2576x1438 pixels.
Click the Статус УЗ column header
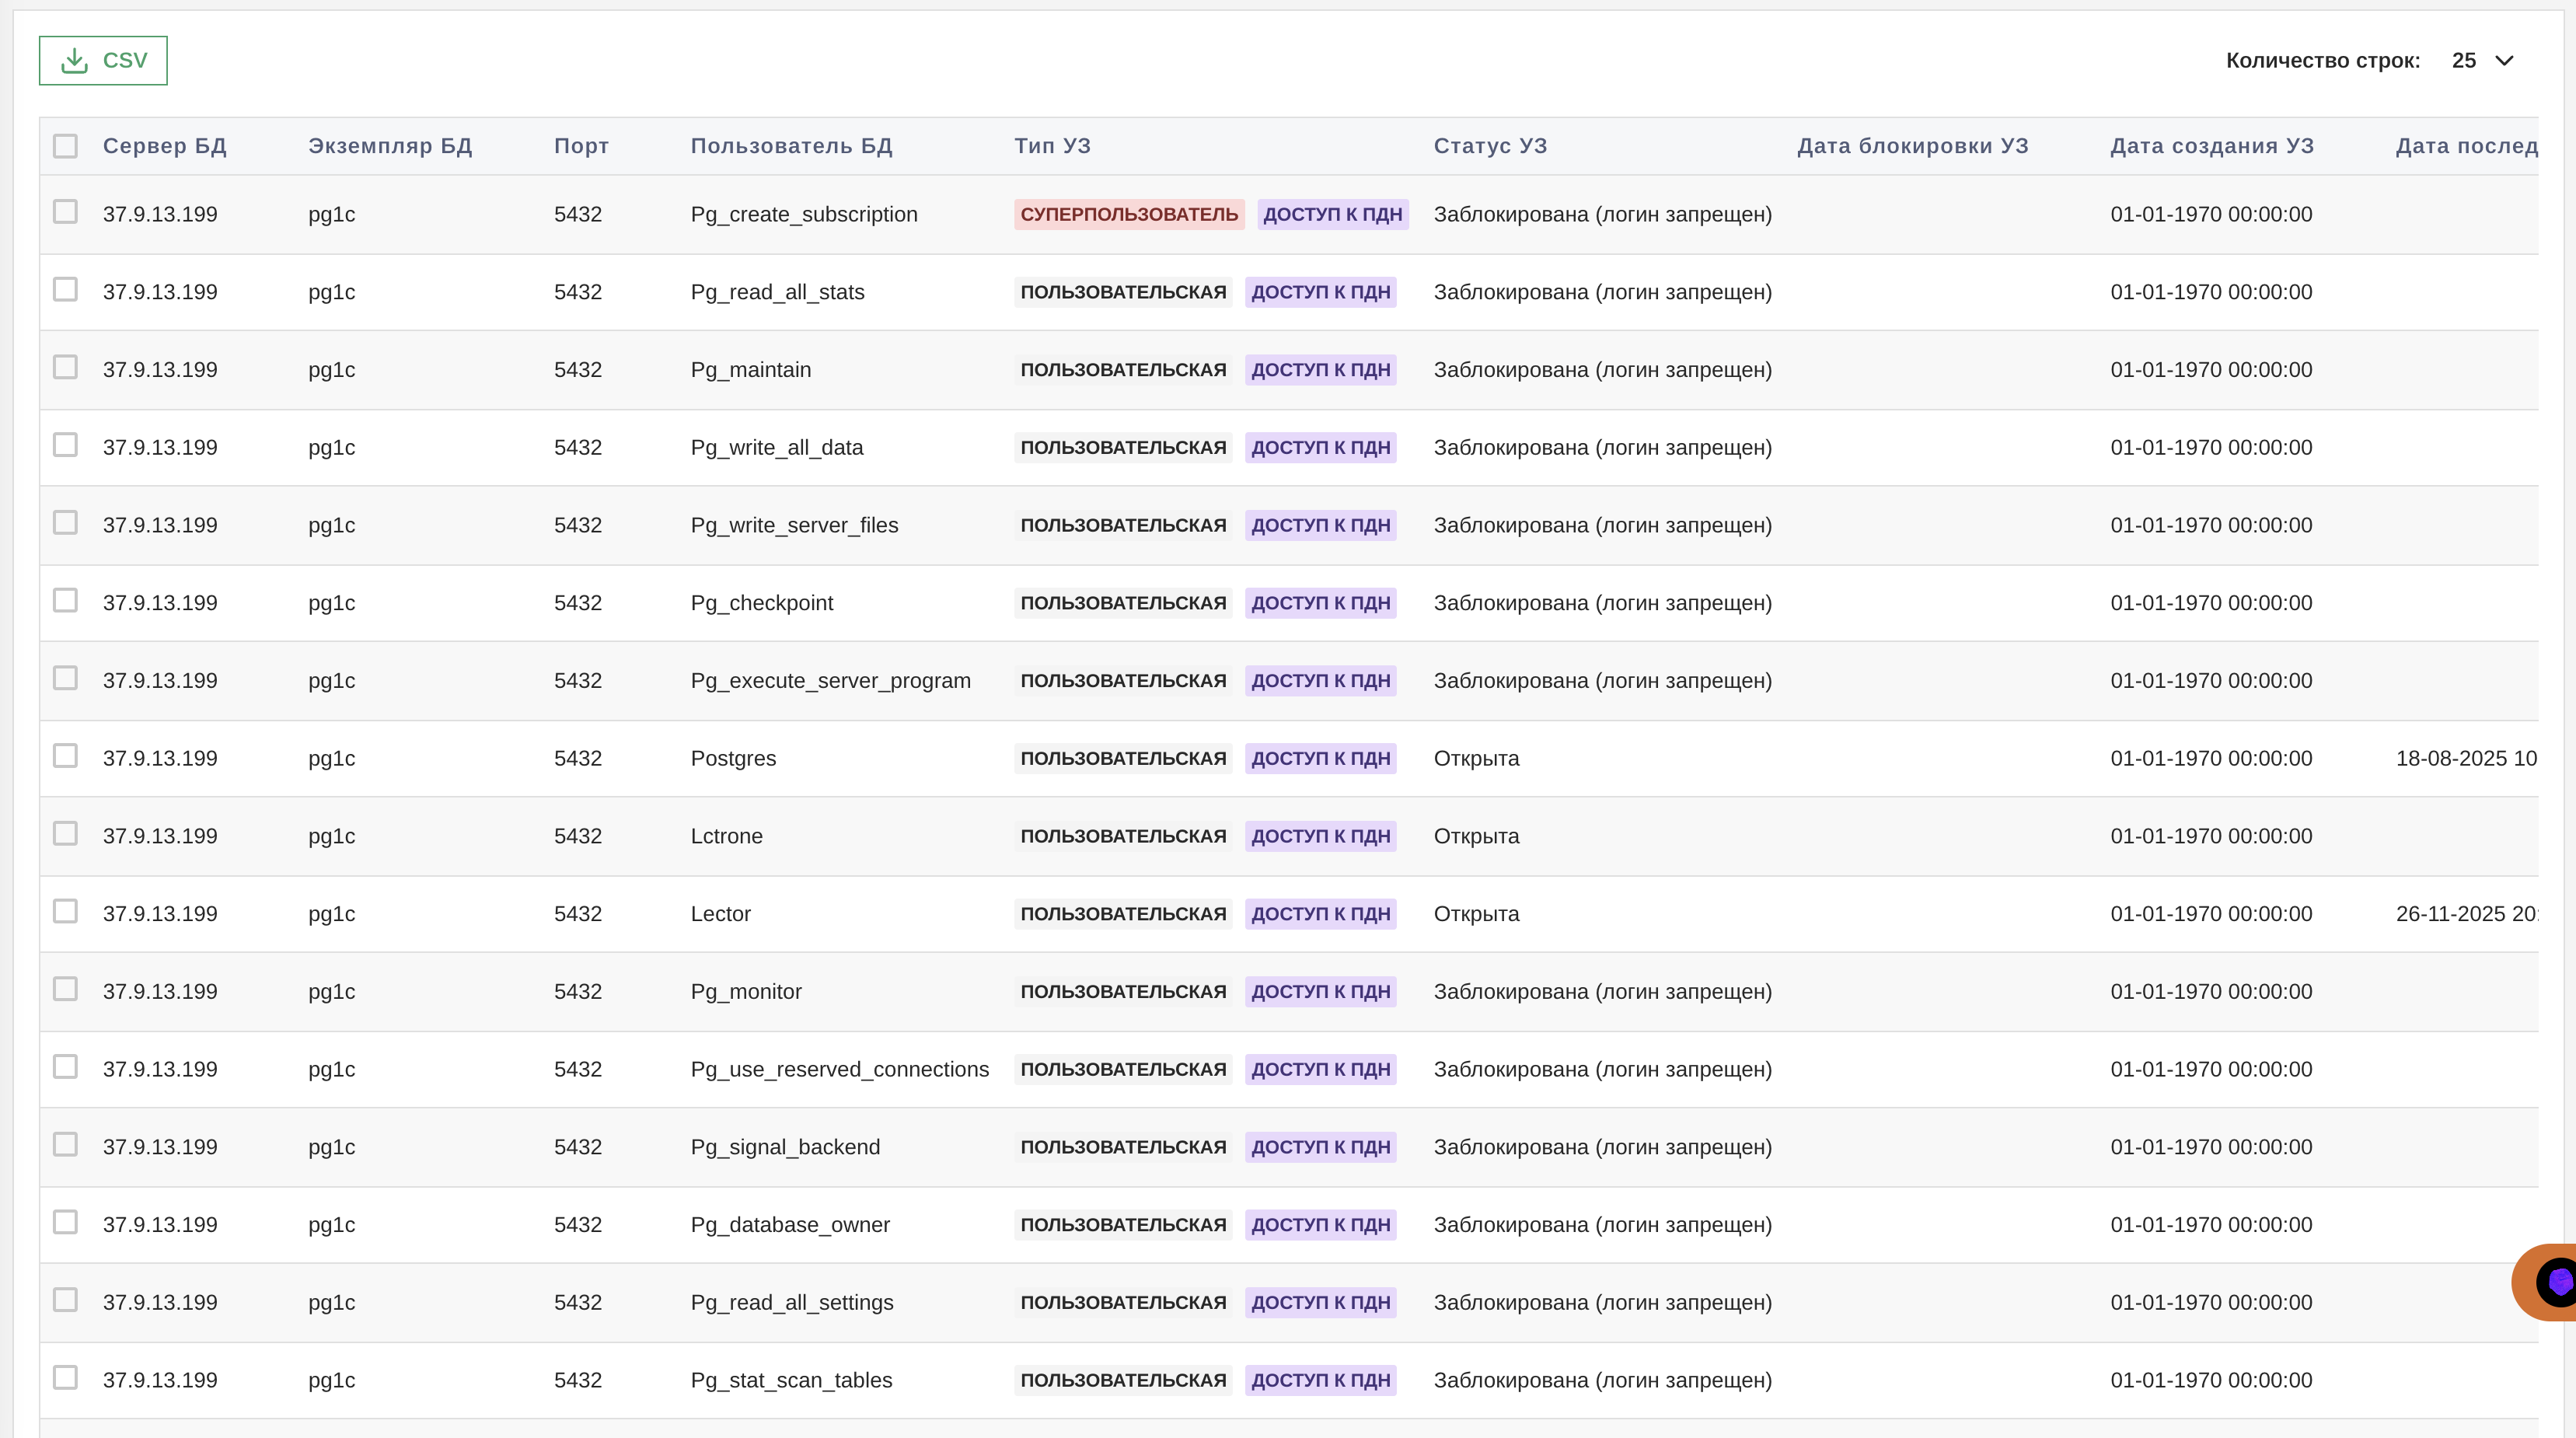pos(1490,146)
